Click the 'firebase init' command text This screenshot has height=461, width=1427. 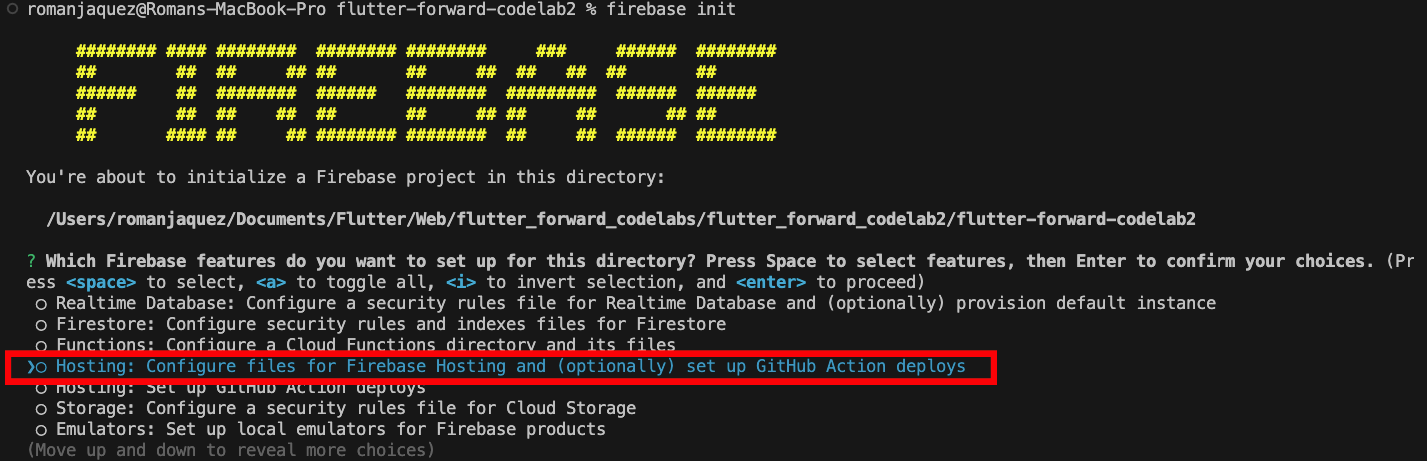671,10
